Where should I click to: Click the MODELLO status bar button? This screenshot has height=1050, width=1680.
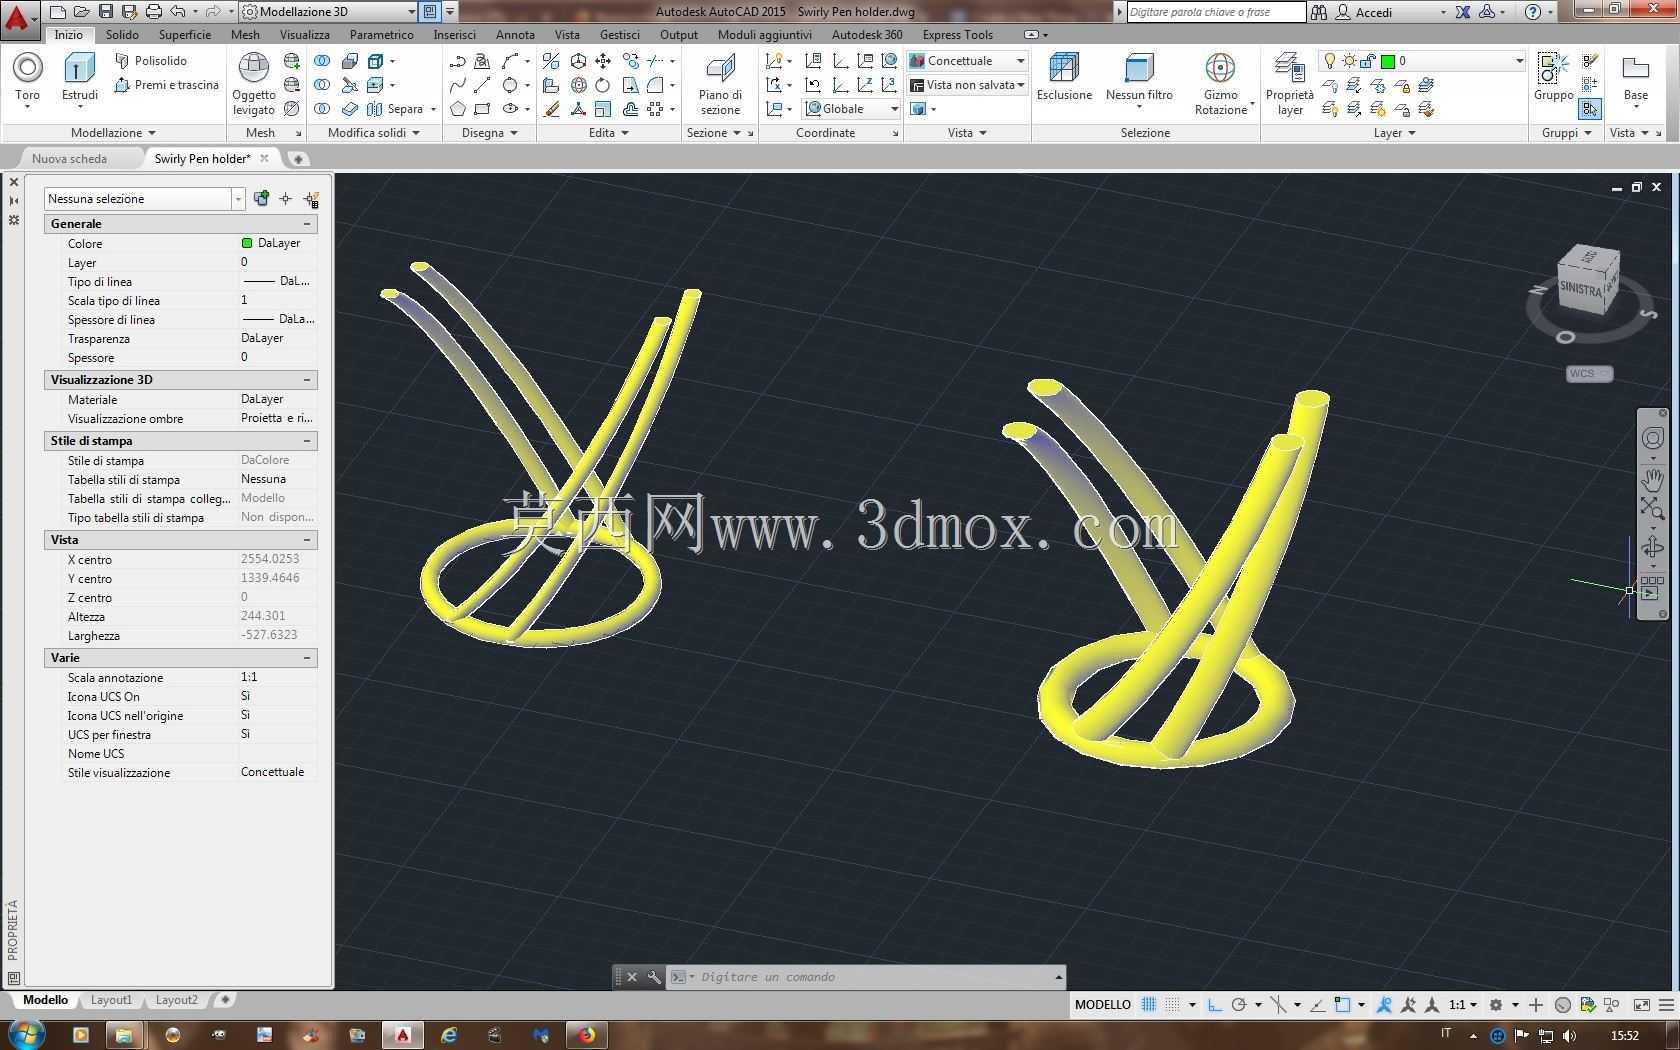(x=1102, y=1005)
